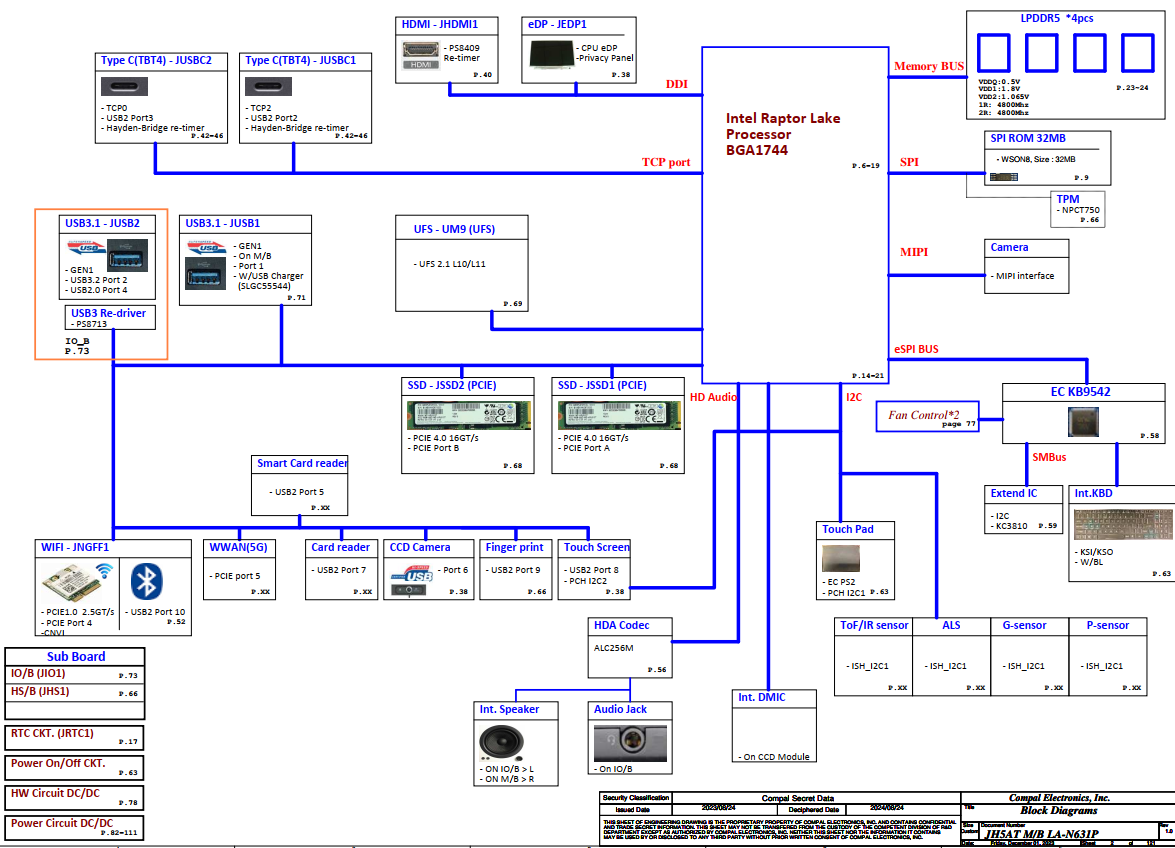Click the Sub Board header

click(75, 656)
